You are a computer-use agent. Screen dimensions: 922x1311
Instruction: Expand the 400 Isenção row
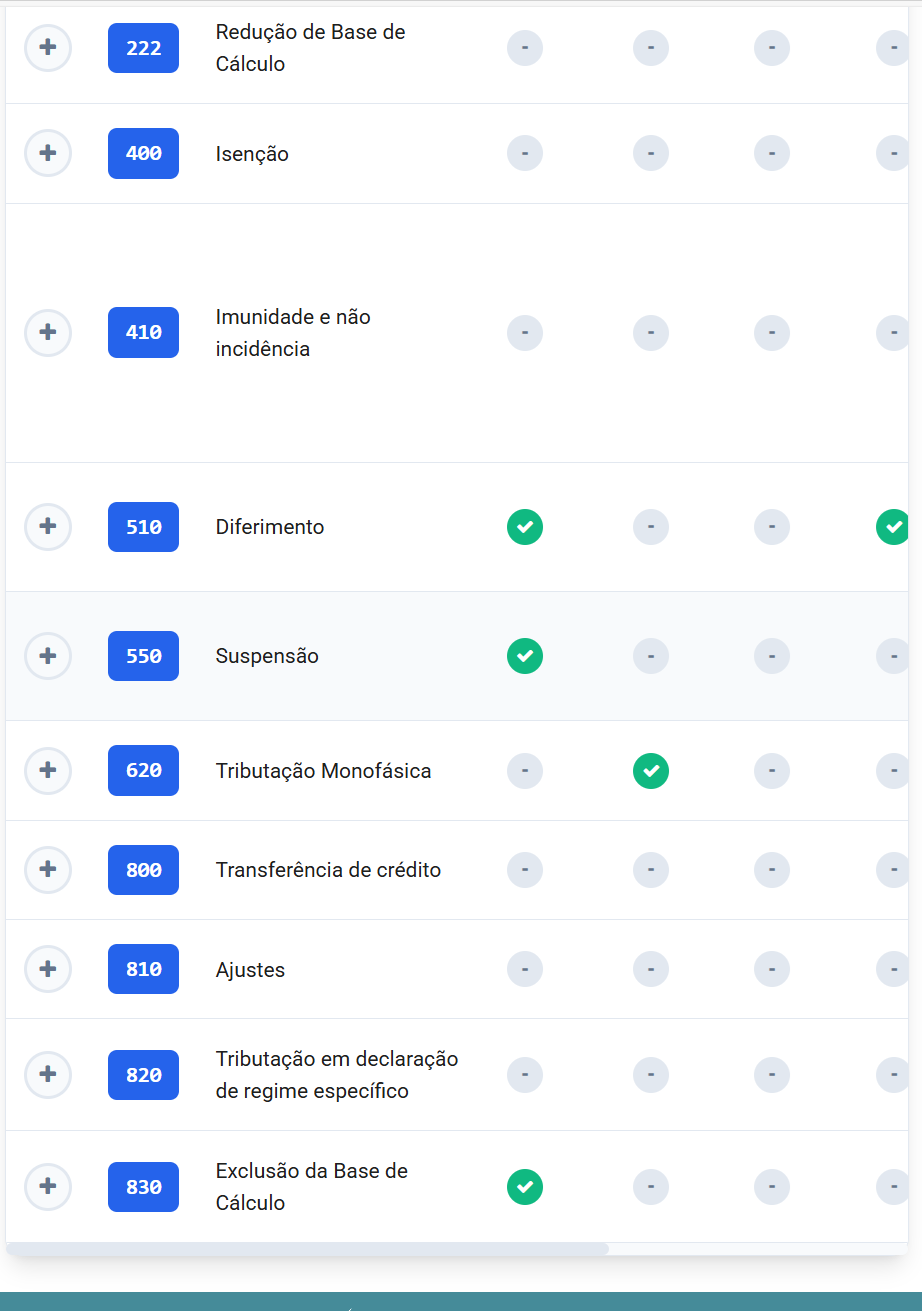click(48, 153)
